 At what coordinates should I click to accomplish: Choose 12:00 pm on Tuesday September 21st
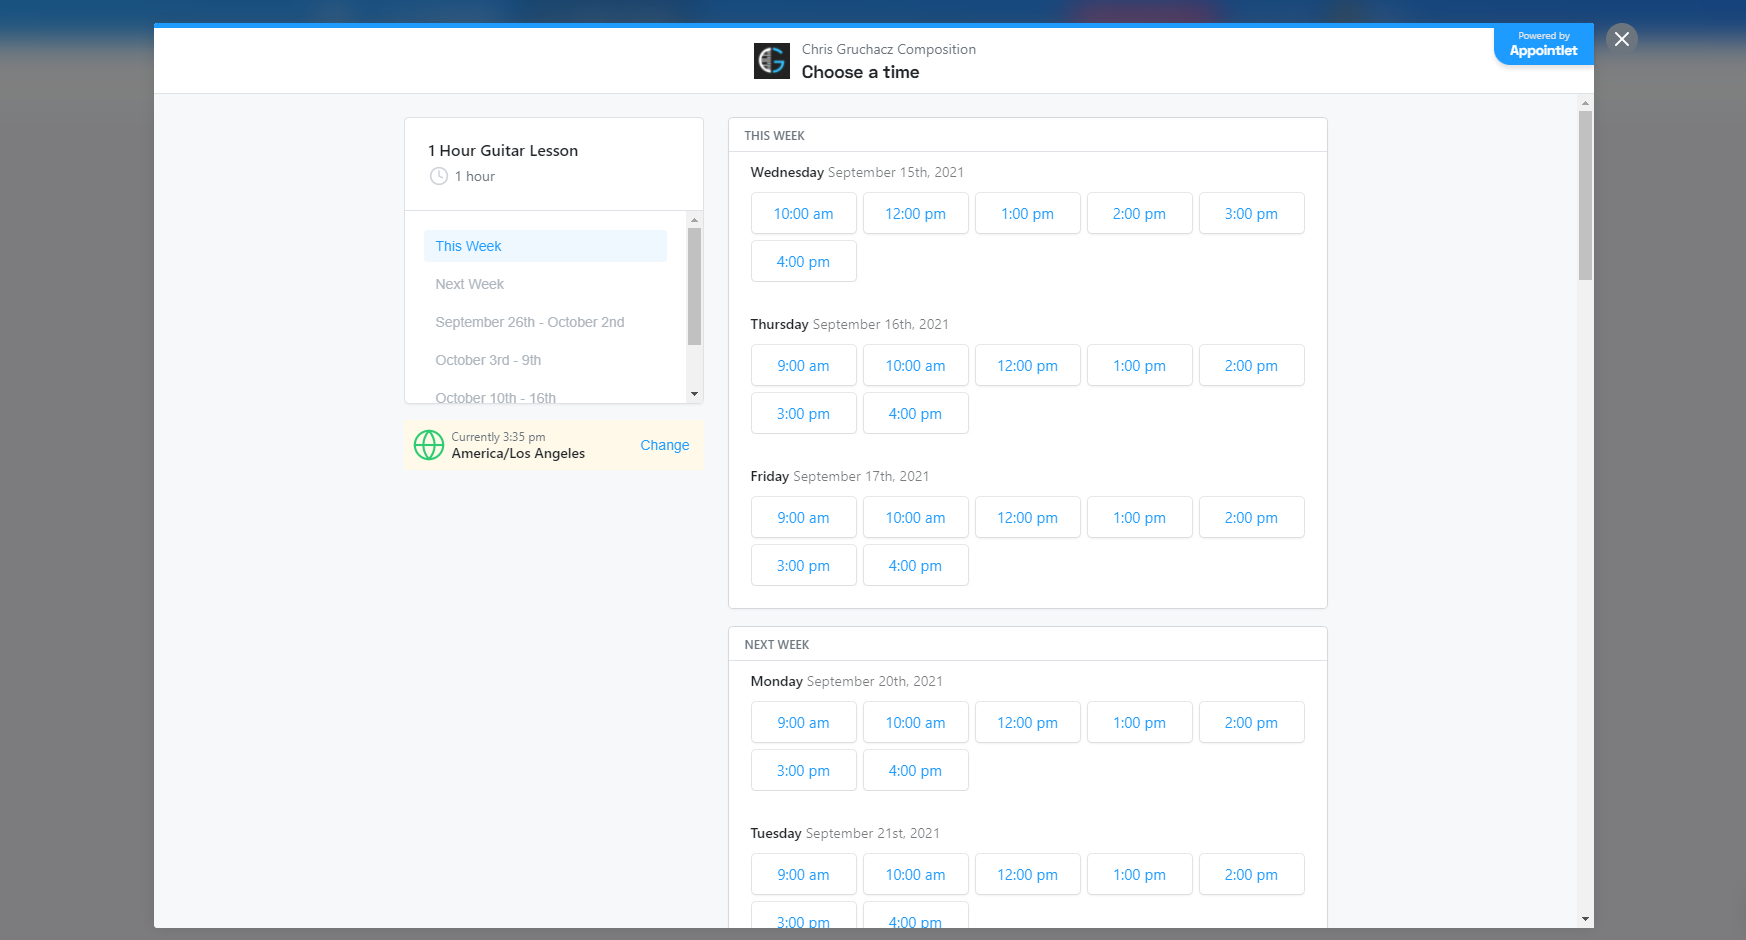click(x=1027, y=874)
